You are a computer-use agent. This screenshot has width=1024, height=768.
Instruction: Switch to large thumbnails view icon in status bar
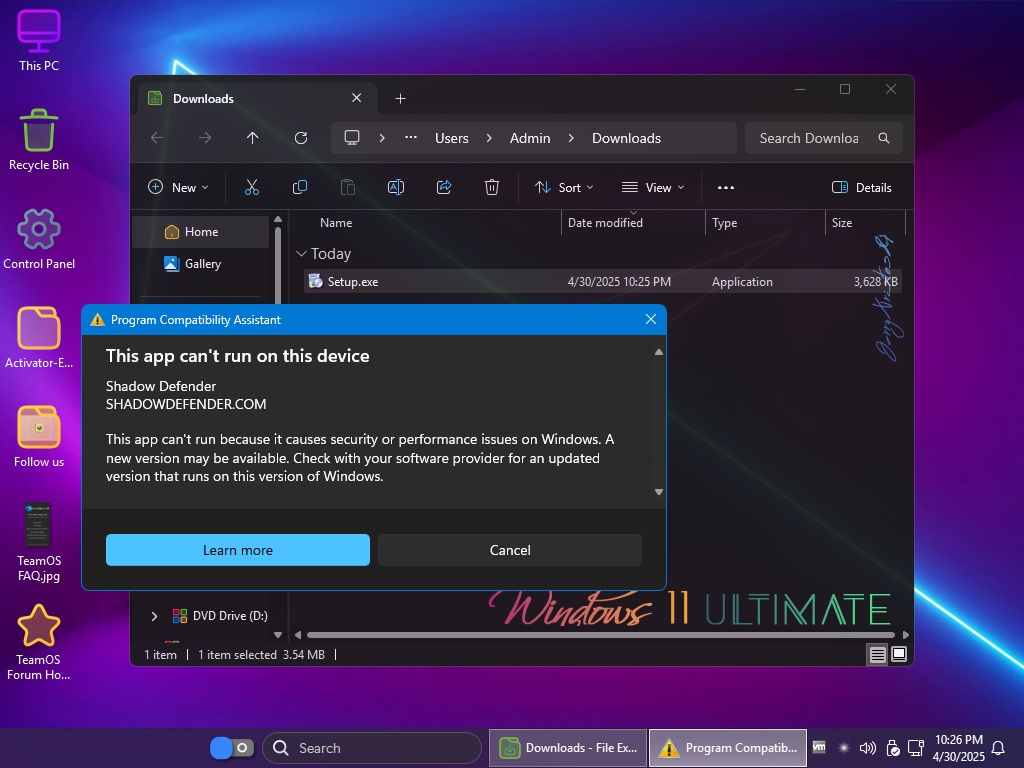pyautogui.click(x=899, y=654)
